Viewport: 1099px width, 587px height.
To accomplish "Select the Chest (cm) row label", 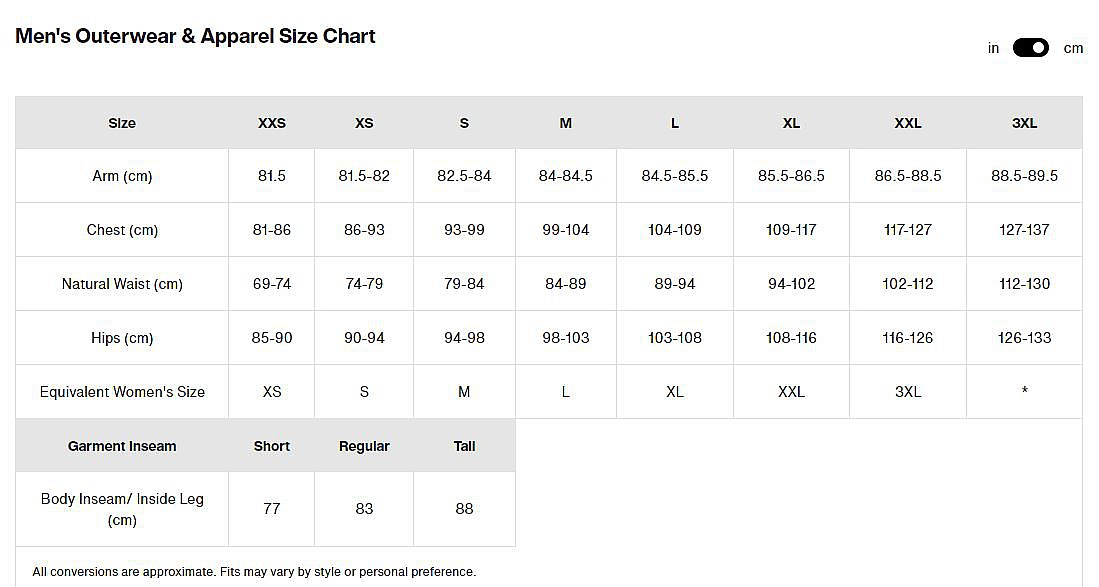I will point(122,230).
